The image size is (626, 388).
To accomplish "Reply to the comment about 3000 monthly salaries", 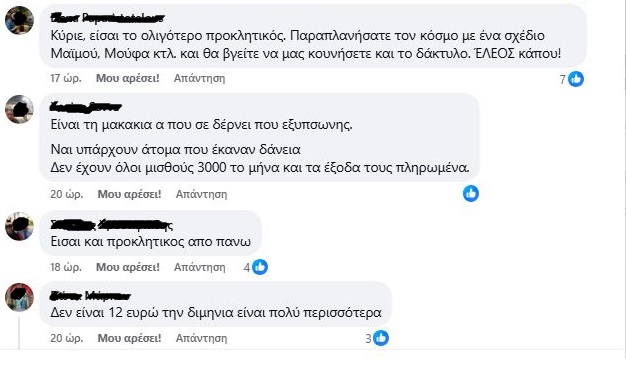I will tap(201, 194).
